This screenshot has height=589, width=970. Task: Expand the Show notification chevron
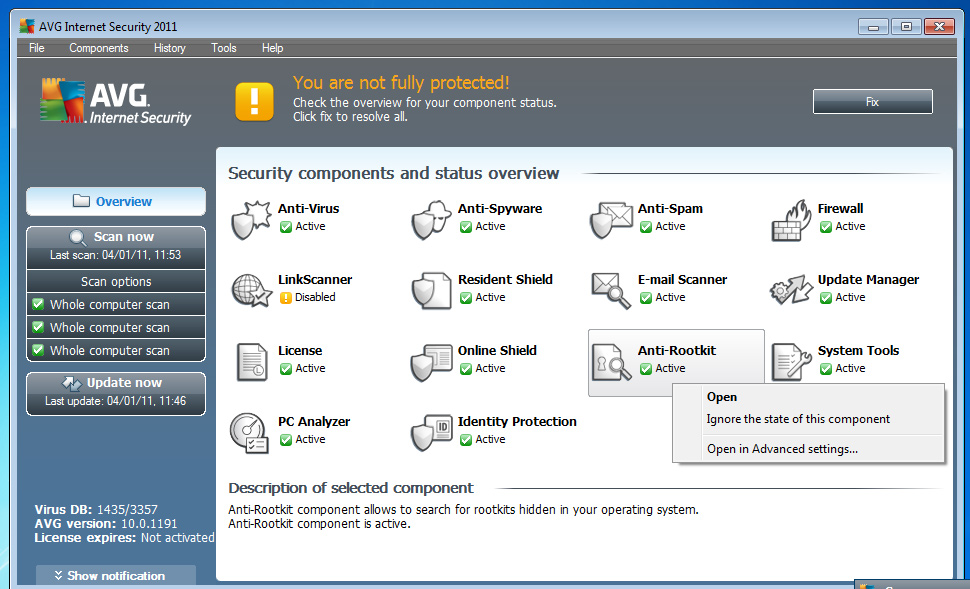click(x=58, y=575)
